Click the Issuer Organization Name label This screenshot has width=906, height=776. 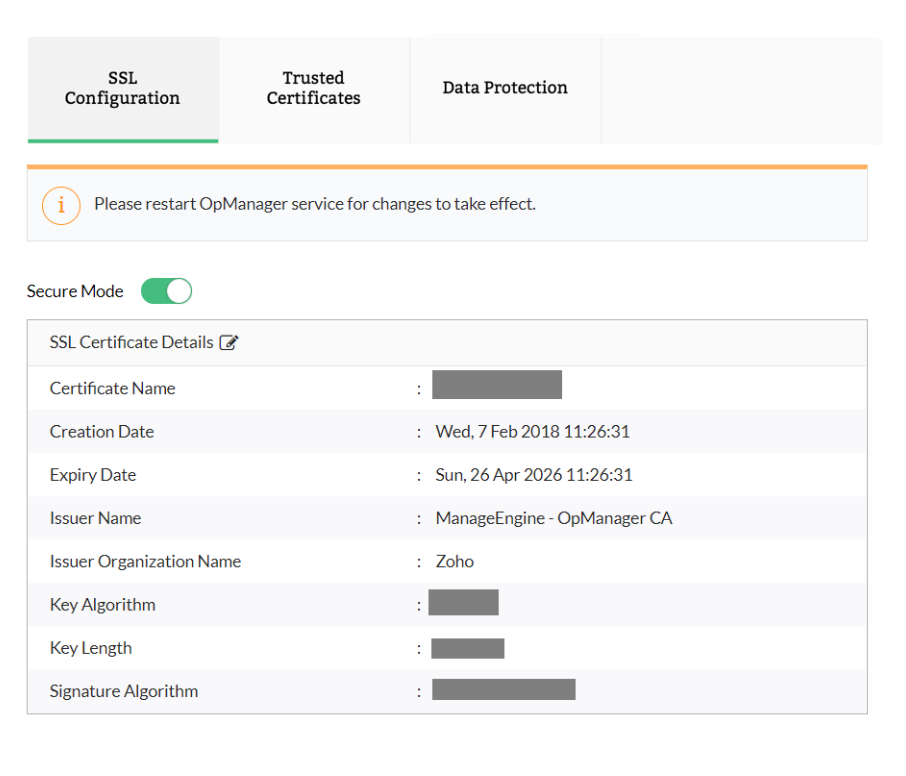[x=145, y=562]
